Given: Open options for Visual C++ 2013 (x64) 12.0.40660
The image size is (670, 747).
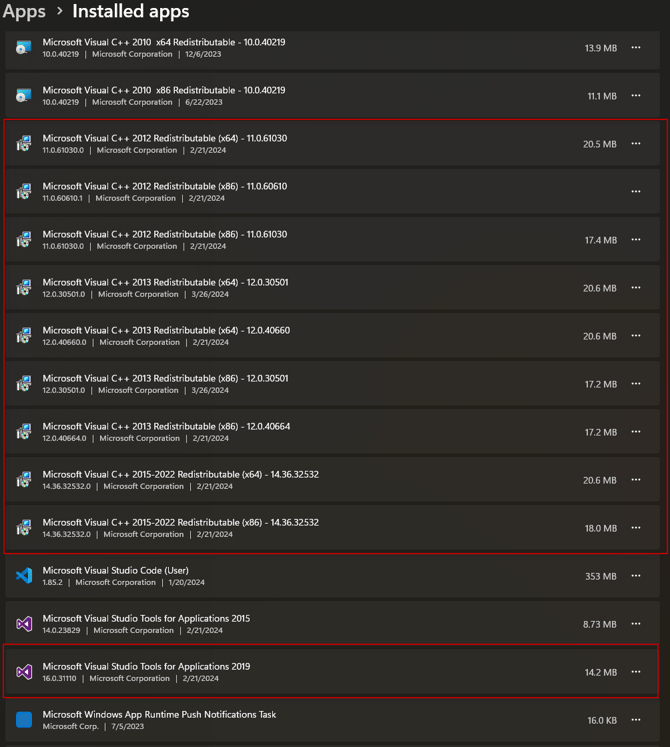Looking at the screenshot, I should point(636,336).
